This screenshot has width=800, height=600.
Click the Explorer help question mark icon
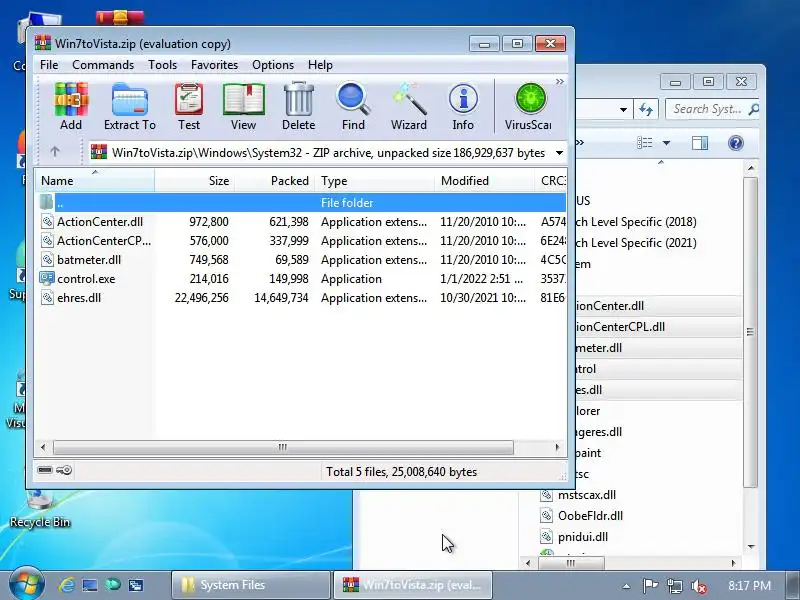736,143
